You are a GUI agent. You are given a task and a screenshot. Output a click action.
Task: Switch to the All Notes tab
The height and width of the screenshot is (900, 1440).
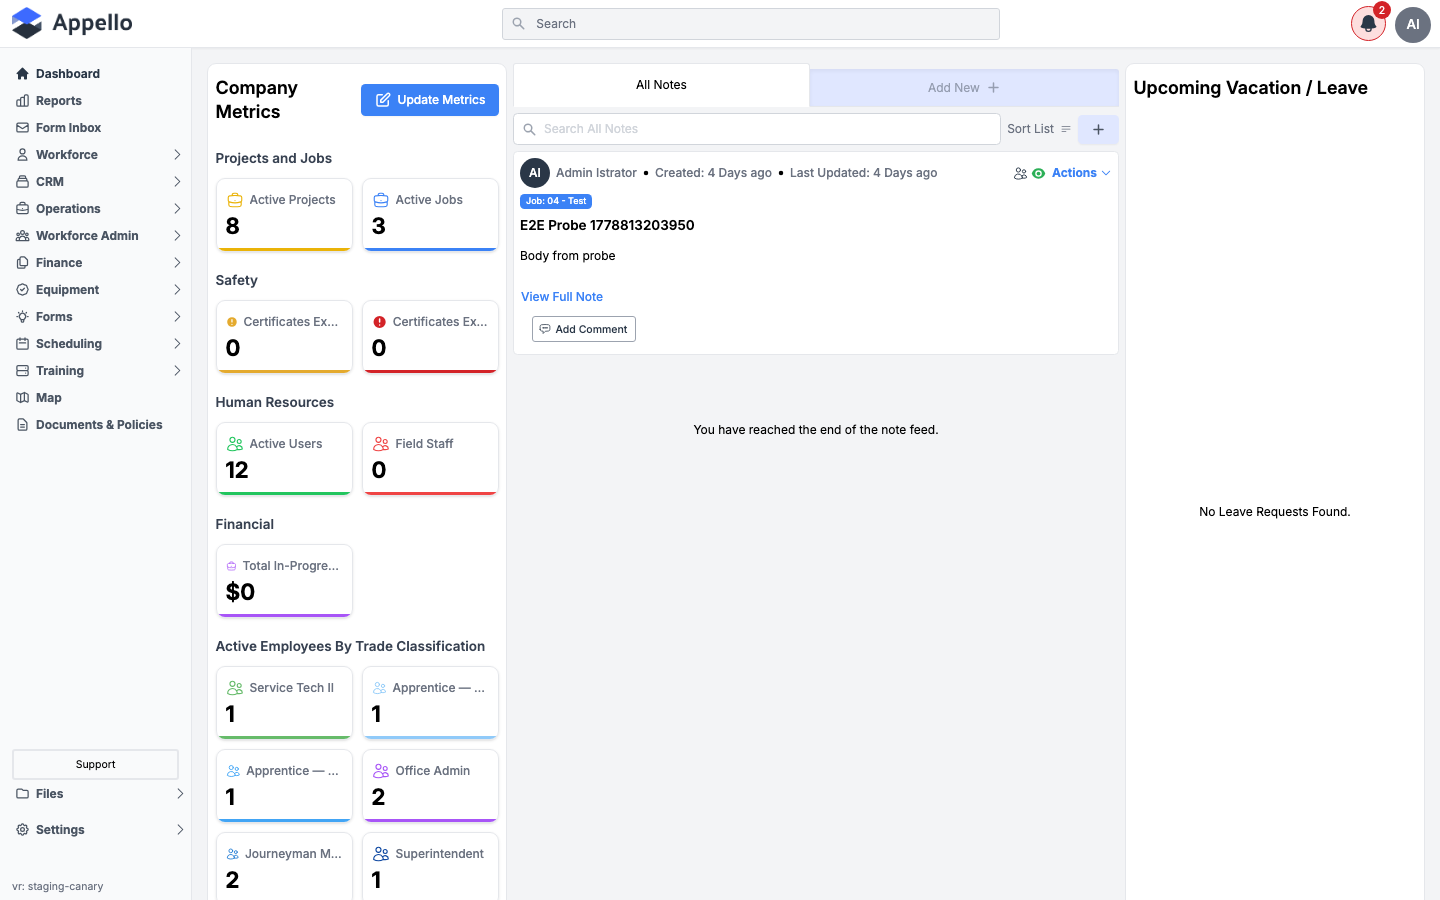coord(661,85)
